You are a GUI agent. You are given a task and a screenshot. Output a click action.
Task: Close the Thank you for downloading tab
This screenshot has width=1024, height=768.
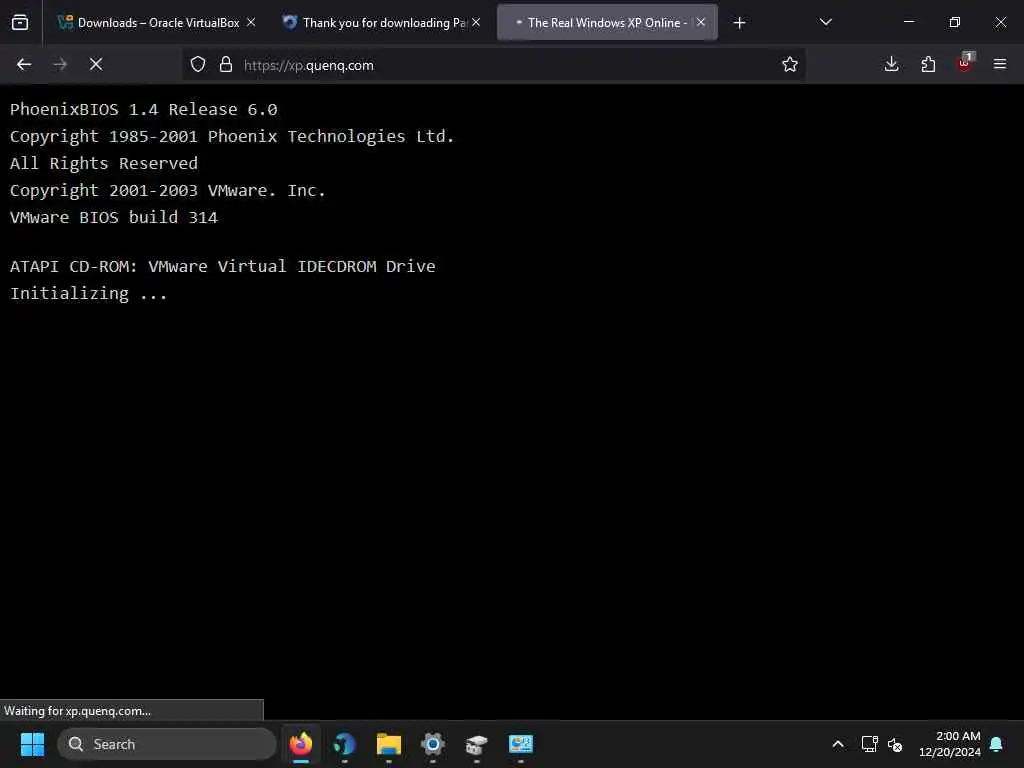coord(476,22)
